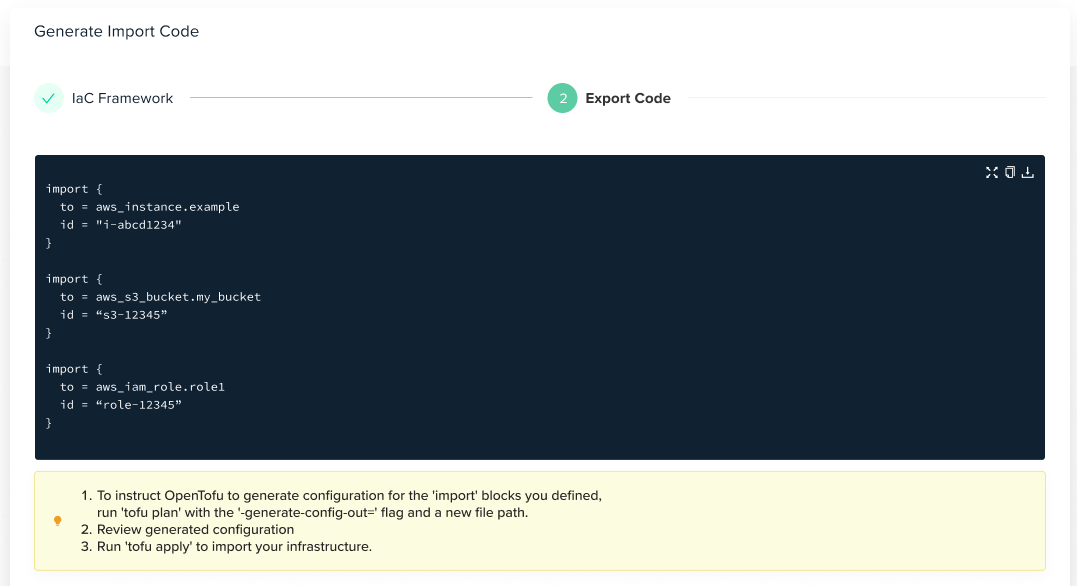Copy the import code to clipboard

pos(1010,172)
